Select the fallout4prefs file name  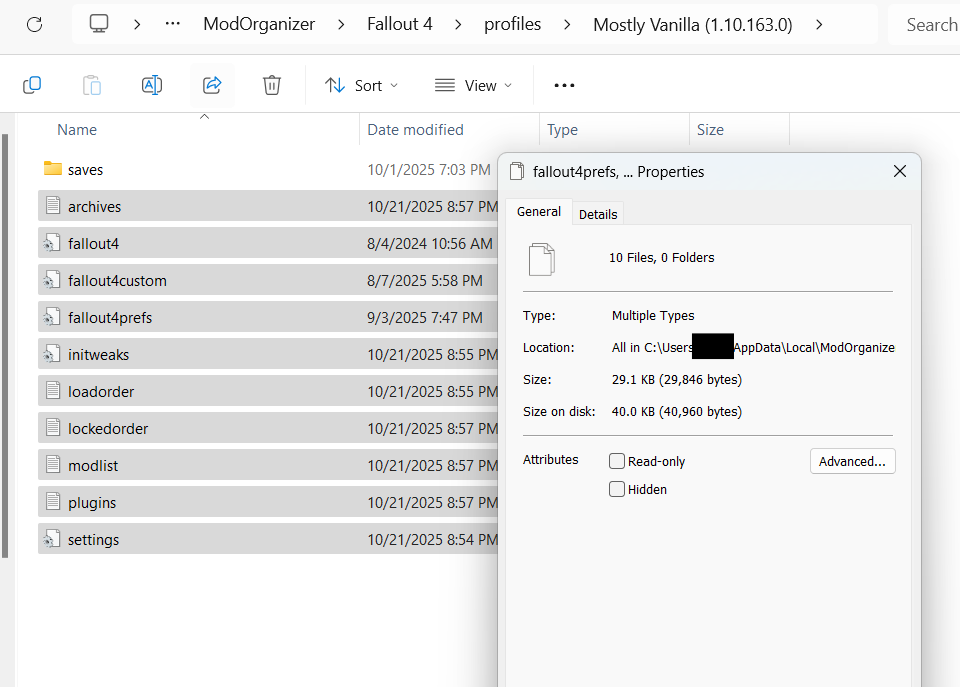[x=110, y=318]
